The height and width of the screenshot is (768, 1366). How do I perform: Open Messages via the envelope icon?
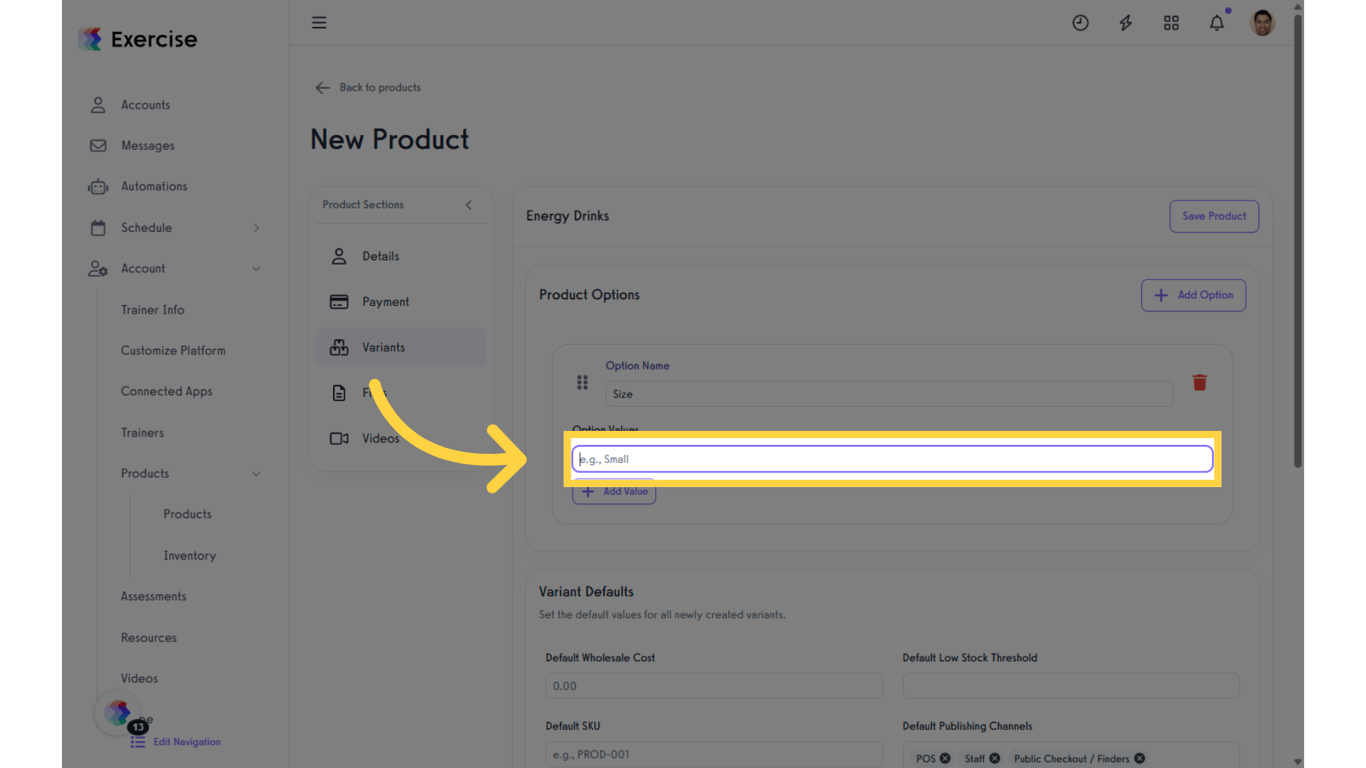coord(97,145)
